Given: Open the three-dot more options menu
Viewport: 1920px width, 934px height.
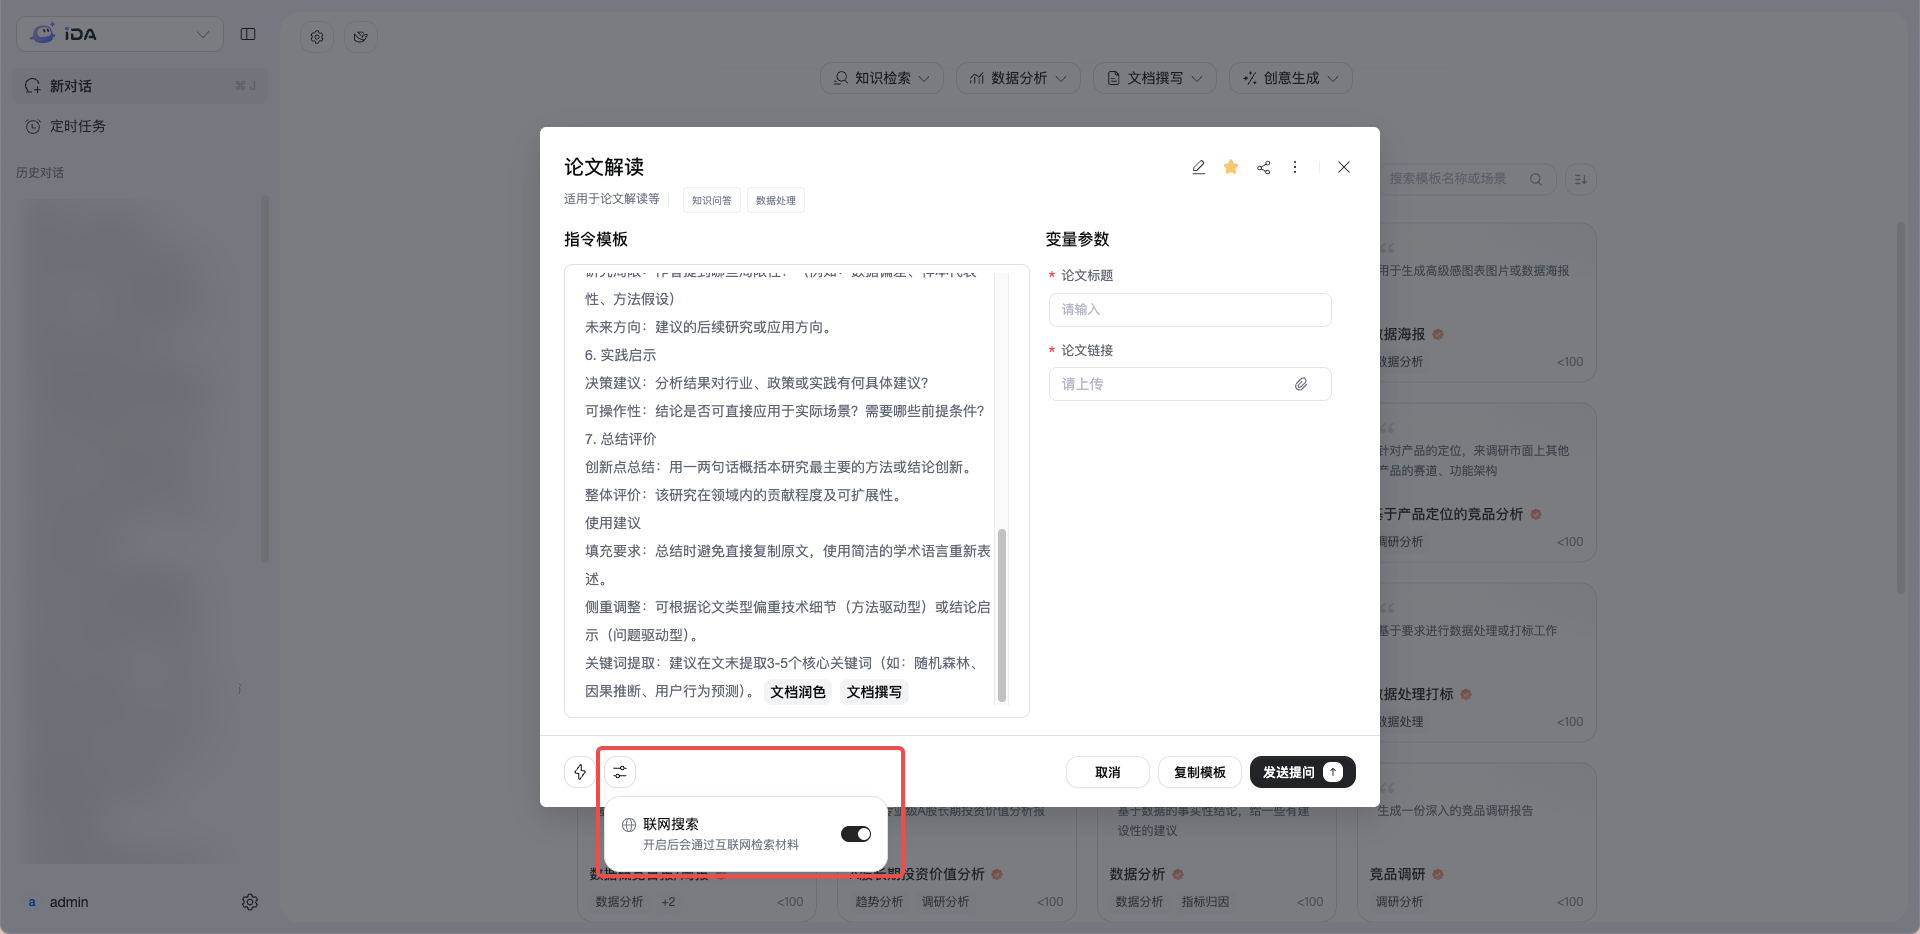Looking at the screenshot, I should (1295, 167).
